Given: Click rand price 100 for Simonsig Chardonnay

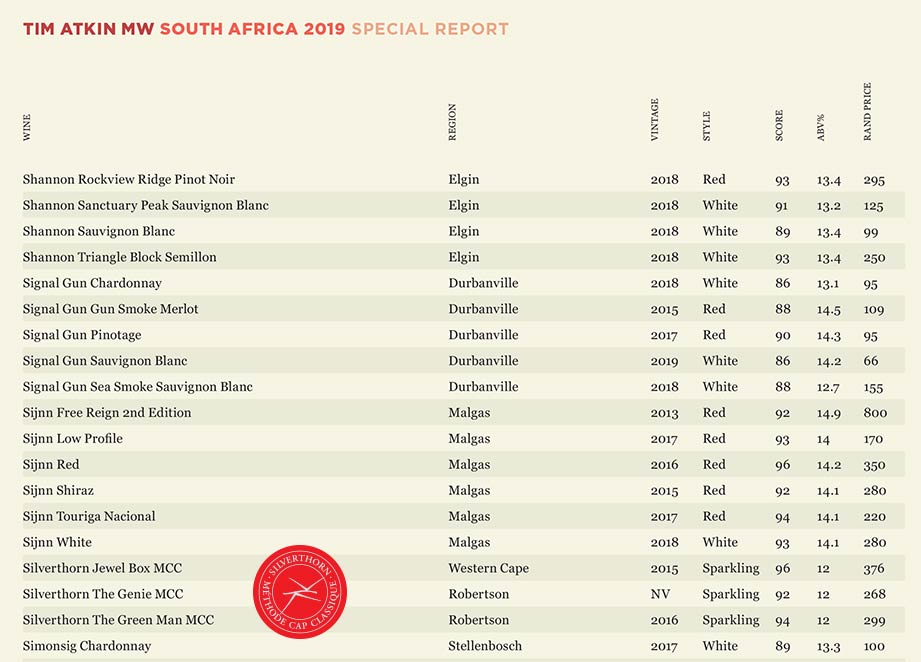Looking at the screenshot, I should 874,646.
